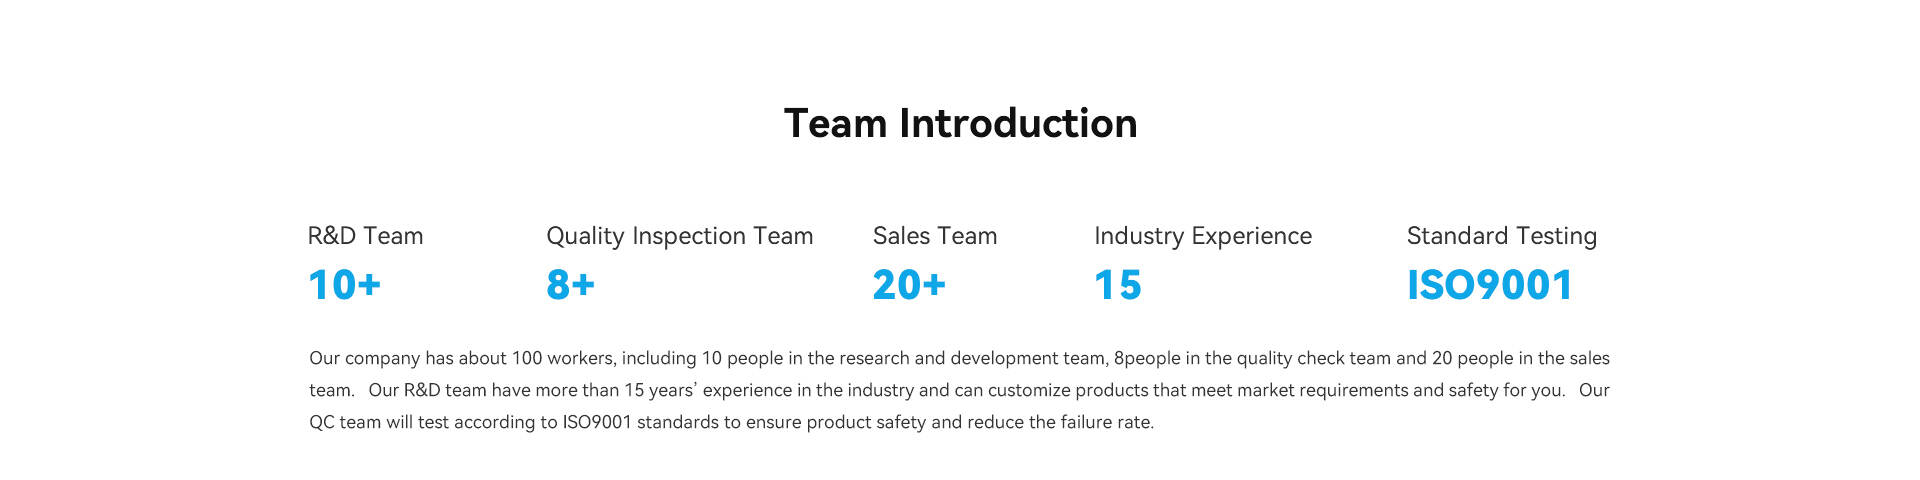Click the paragraph's first line about 100 workers
Viewport: 1920px width, 480px height.
(x=959, y=358)
